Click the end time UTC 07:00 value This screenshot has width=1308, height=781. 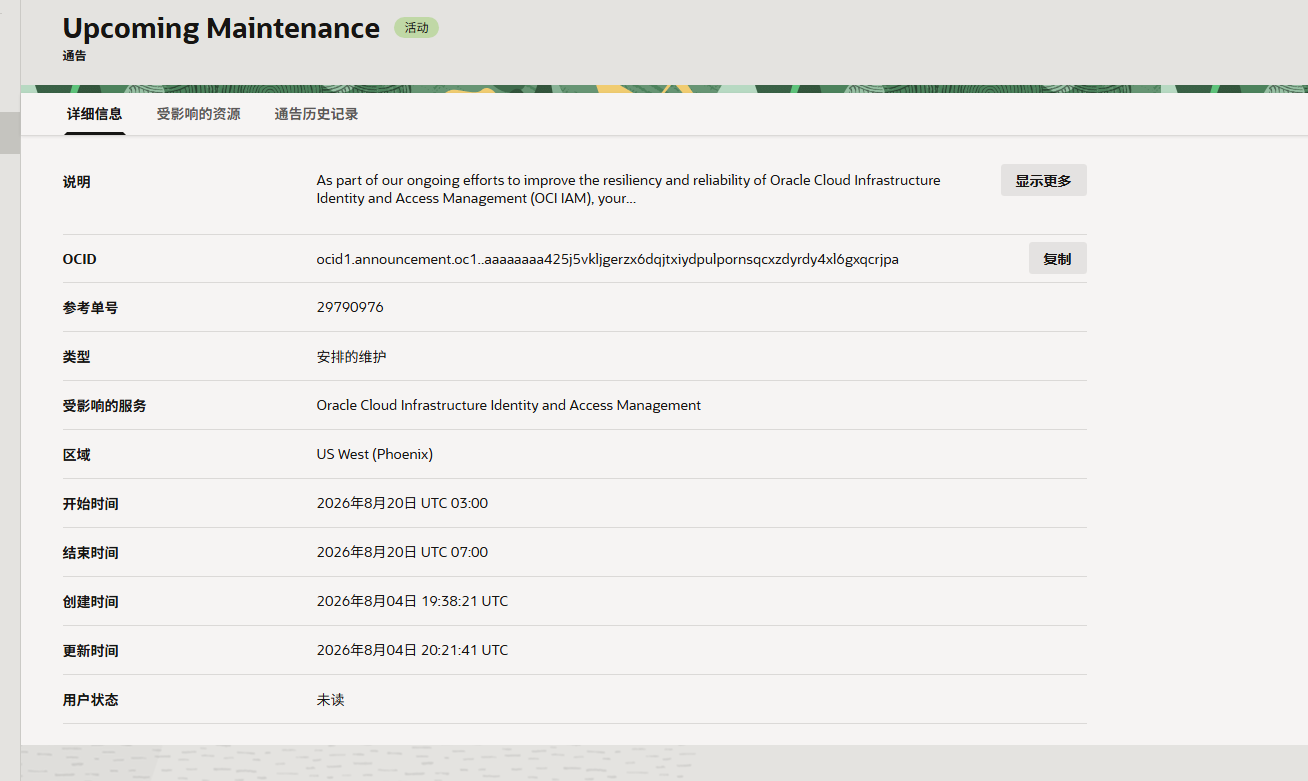(x=402, y=552)
